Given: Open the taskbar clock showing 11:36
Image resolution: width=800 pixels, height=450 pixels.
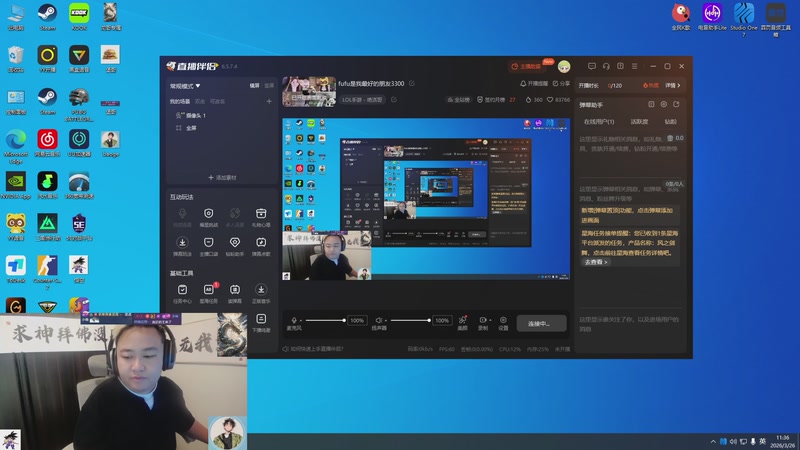Looking at the screenshot, I should pos(783,441).
